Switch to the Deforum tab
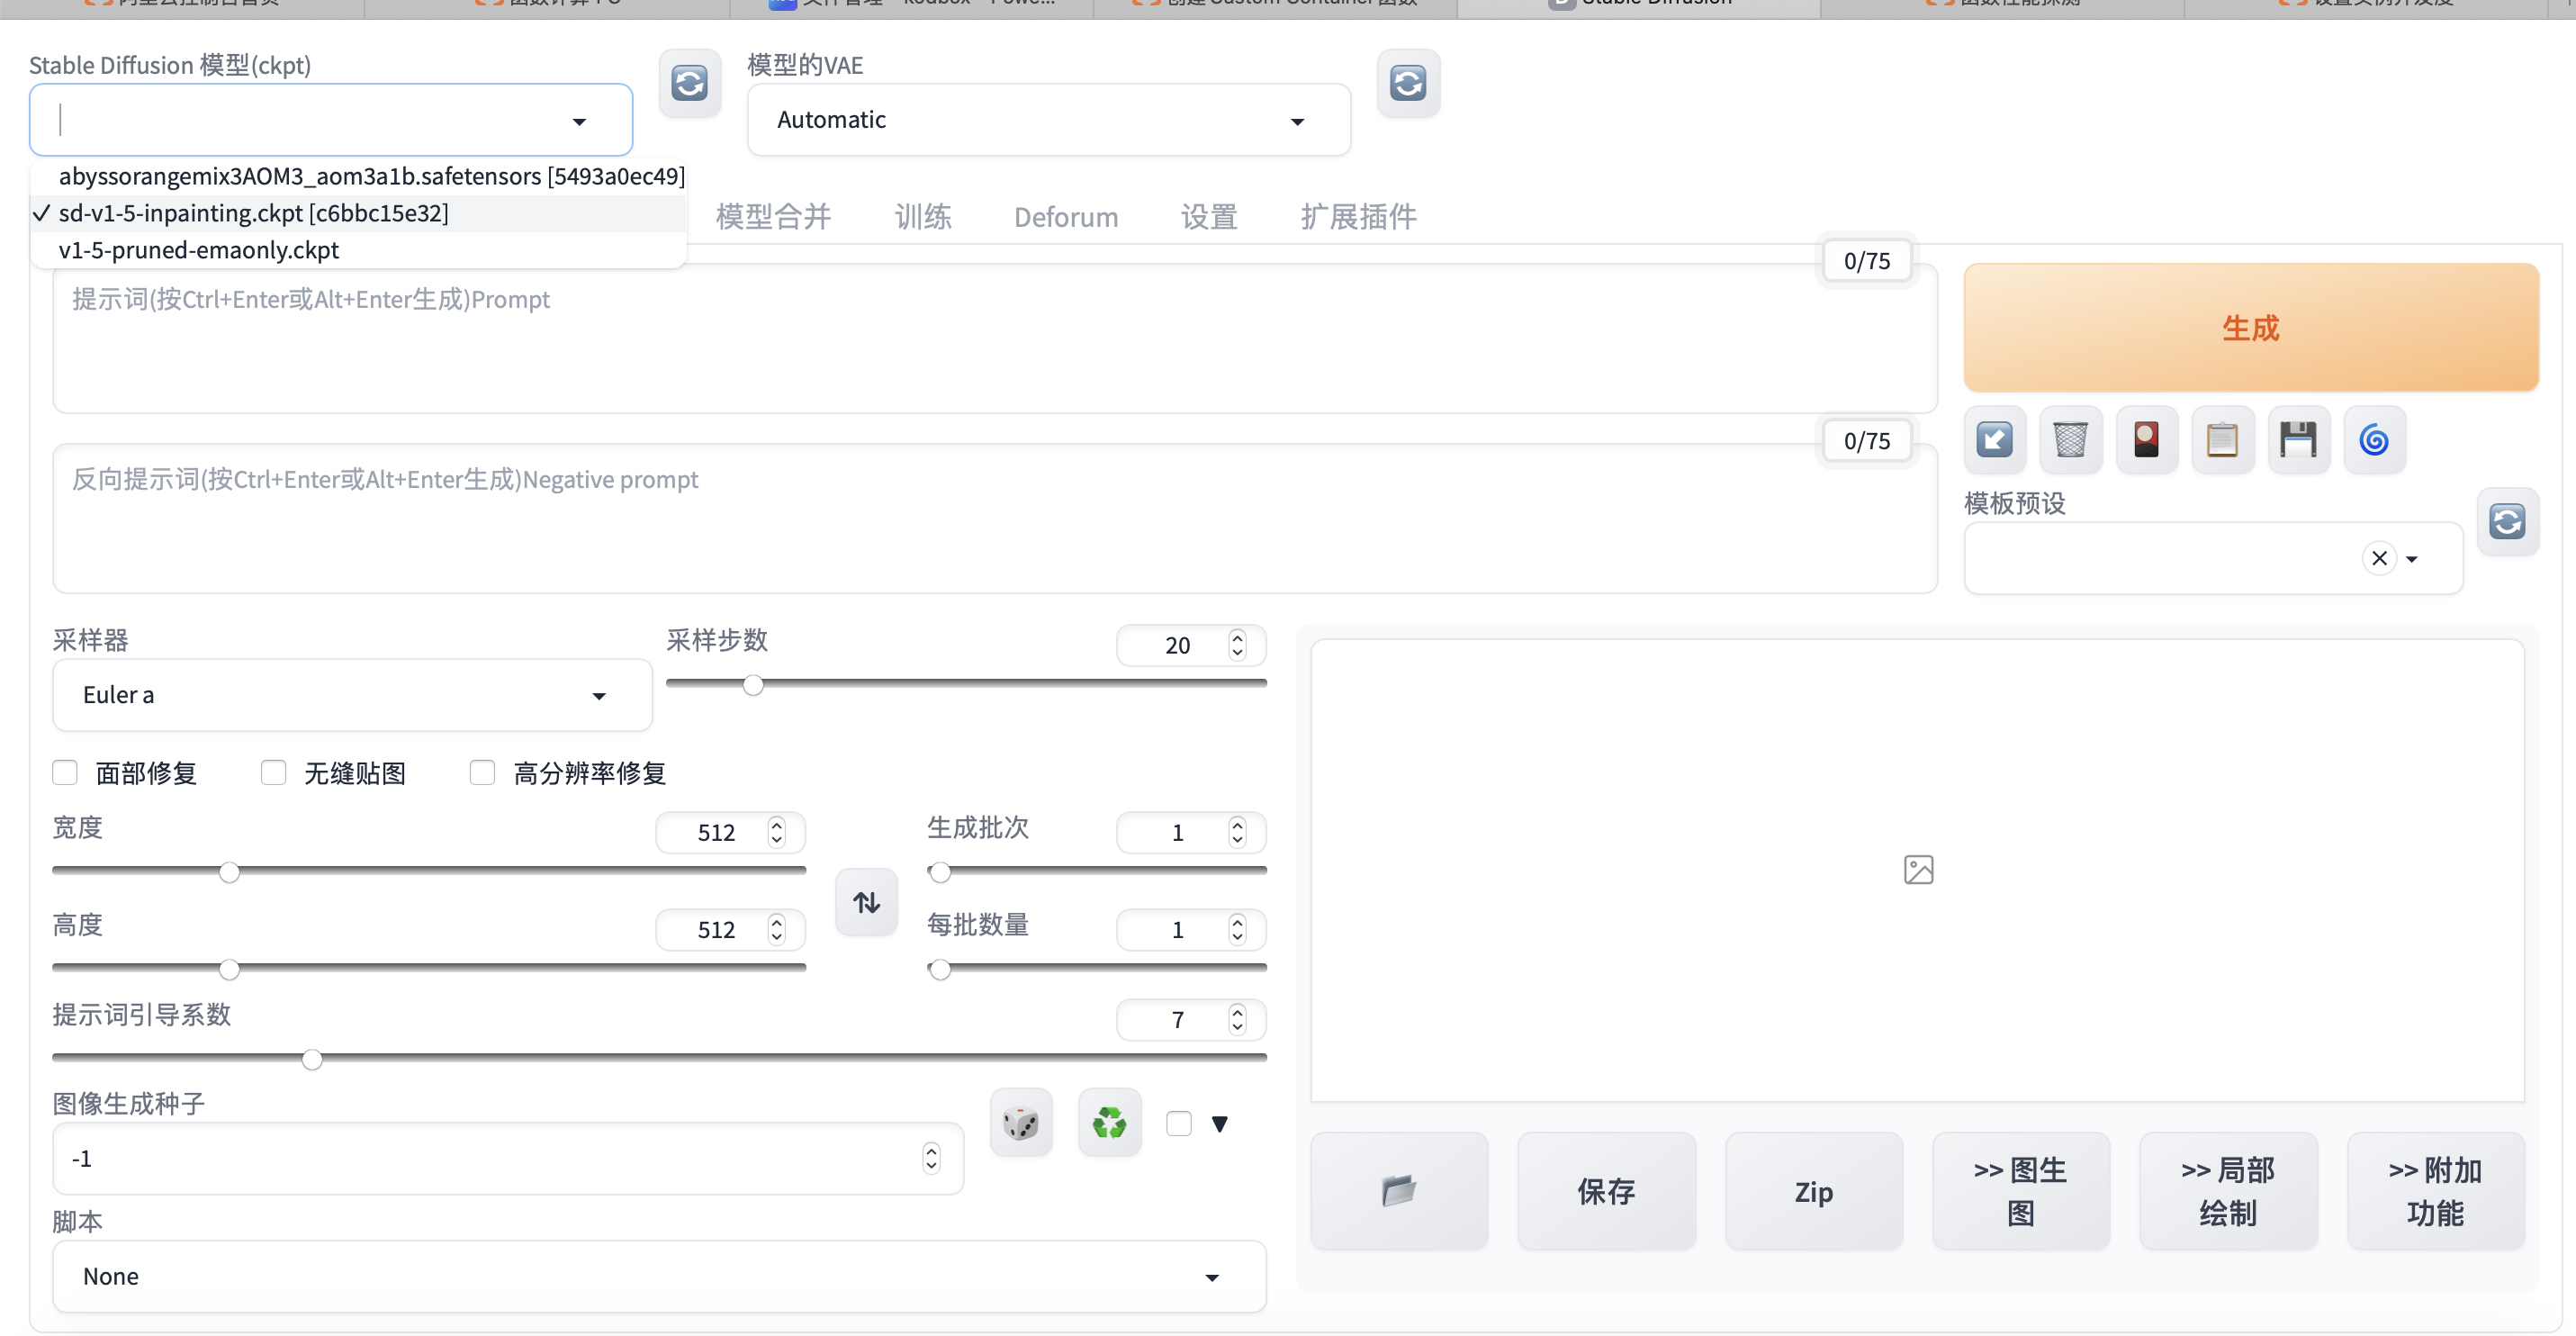 [1065, 217]
